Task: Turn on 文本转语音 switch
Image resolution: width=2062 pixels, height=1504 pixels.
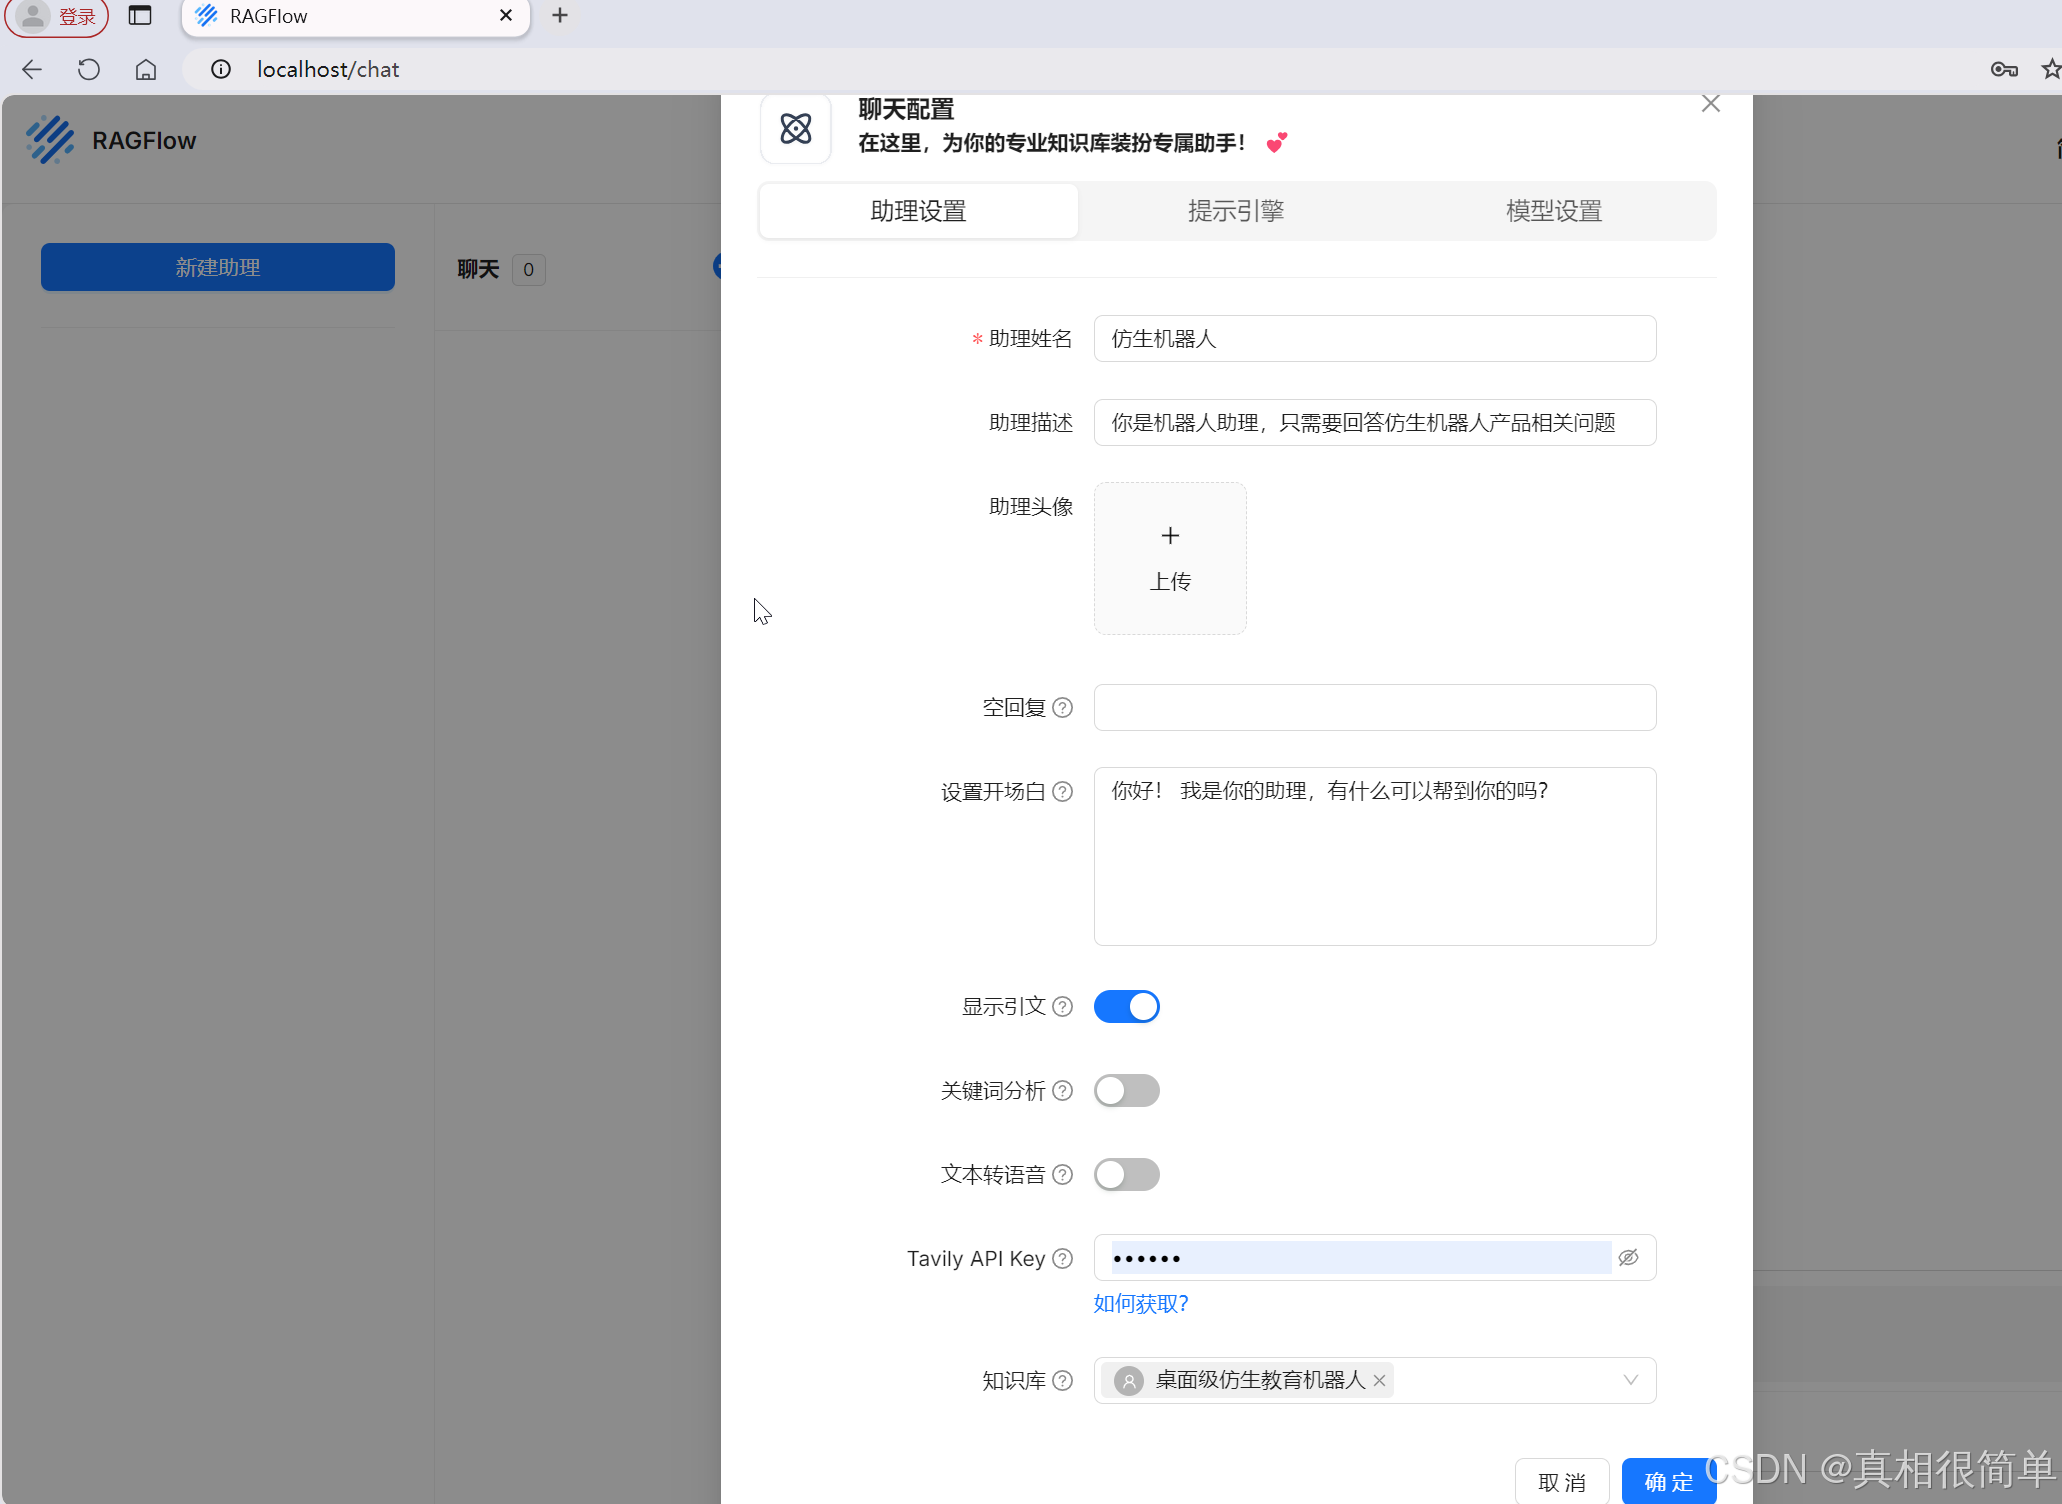Action: point(1126,1175)
